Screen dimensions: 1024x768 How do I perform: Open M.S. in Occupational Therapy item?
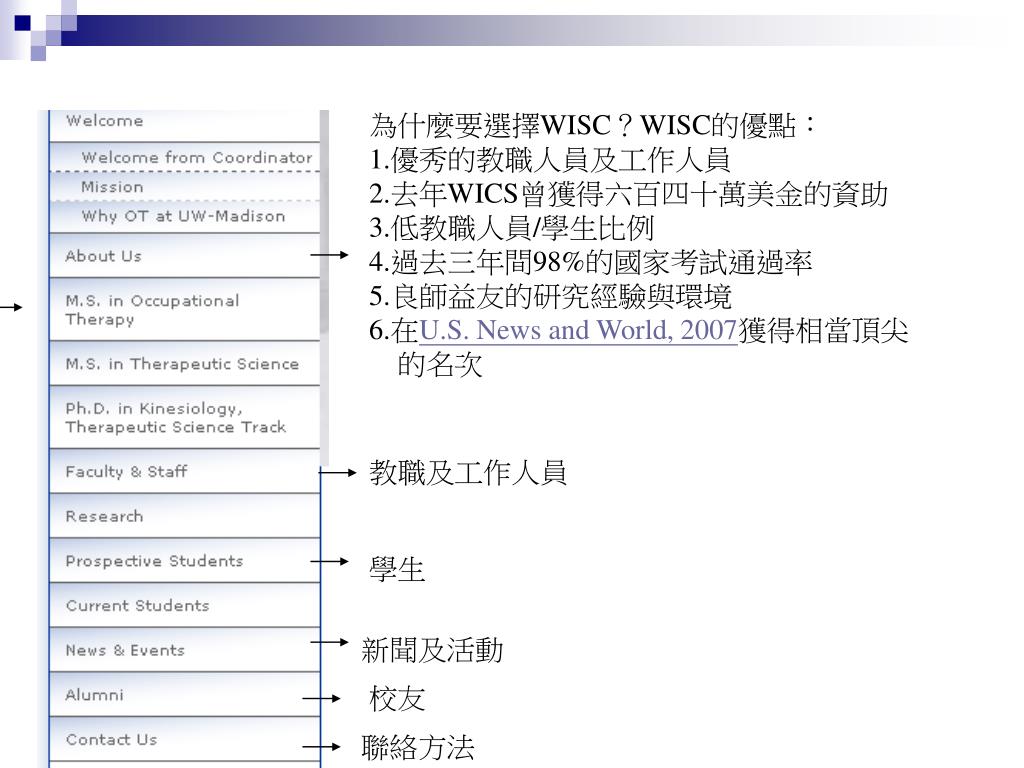click(x=184, y=310)
